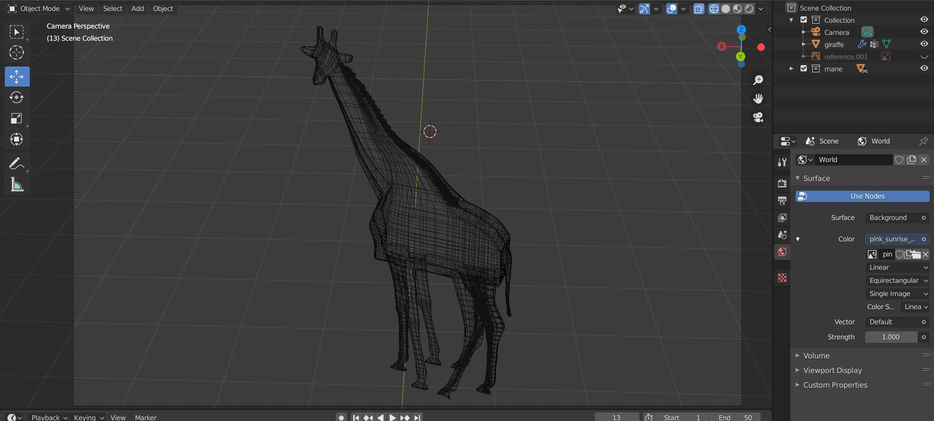Click the giraffe mesh data icon
The height and width of the screenshot is (421, 934).
(886, 44)
